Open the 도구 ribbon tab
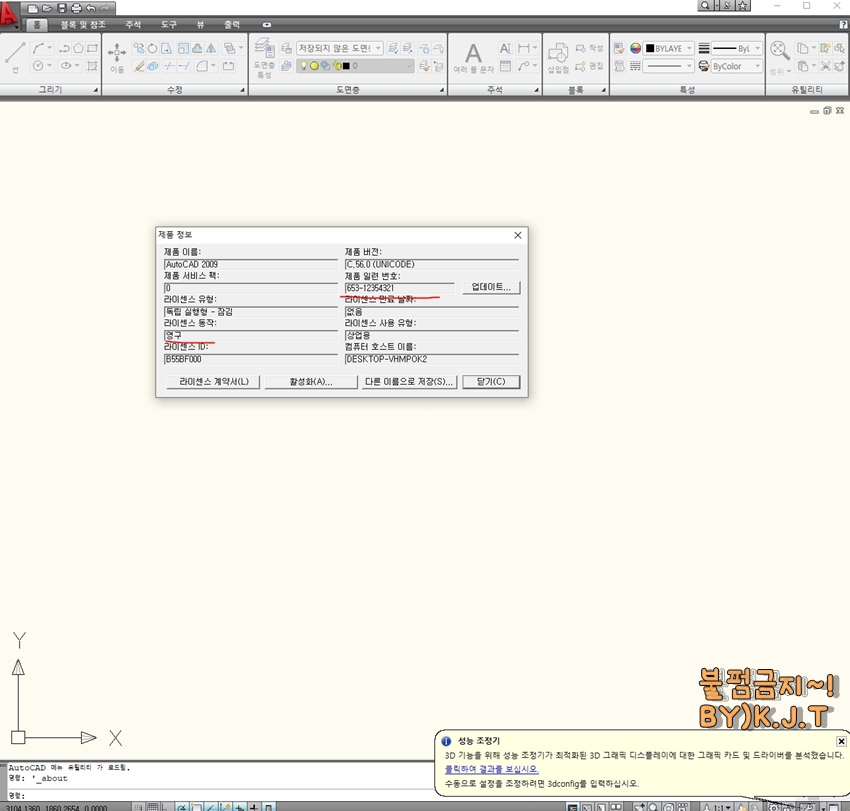 pyautogui.click(x=169, y=24)
